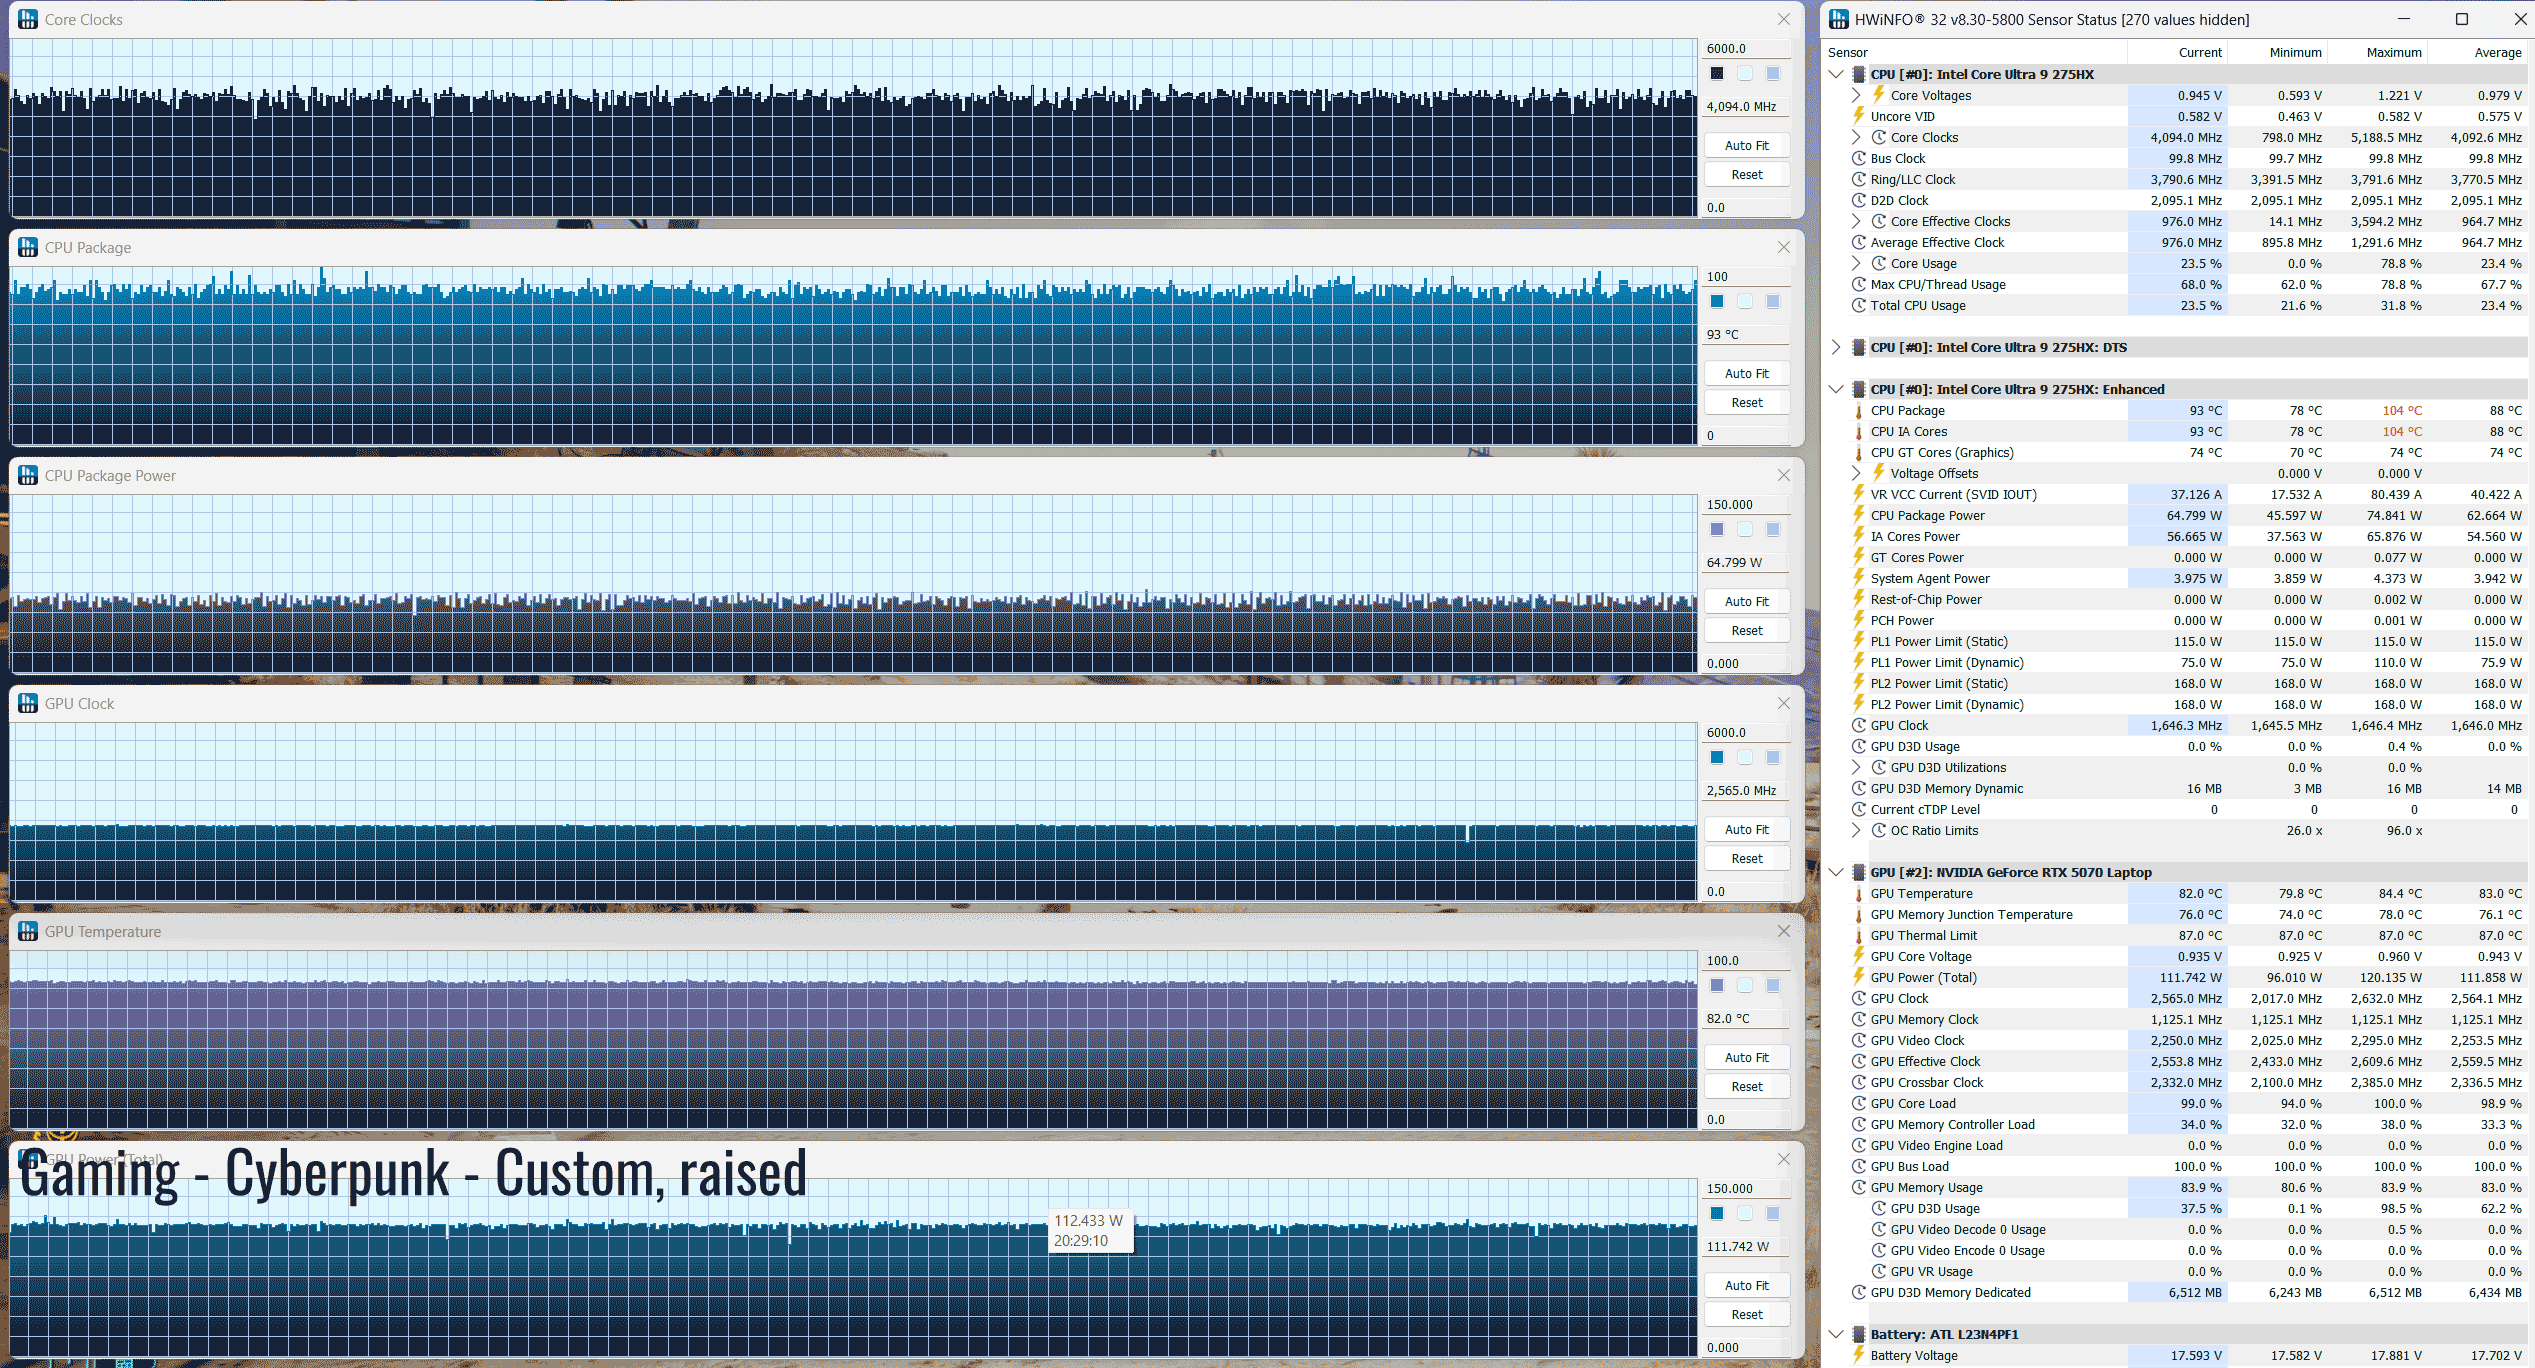Click the CPU chip icon beside Intel Core Ultra 9 275HX
Screen dimensions: 2535x1368
1859,74
